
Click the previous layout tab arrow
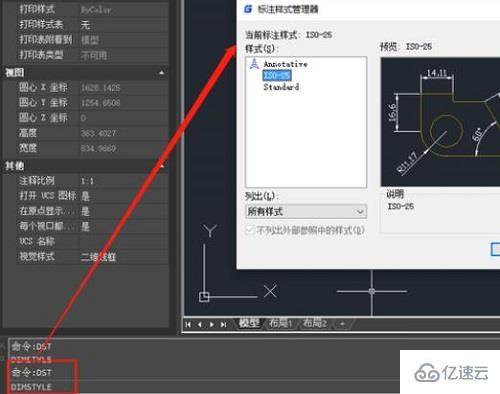pyautogui.click(x=200, y=324)
